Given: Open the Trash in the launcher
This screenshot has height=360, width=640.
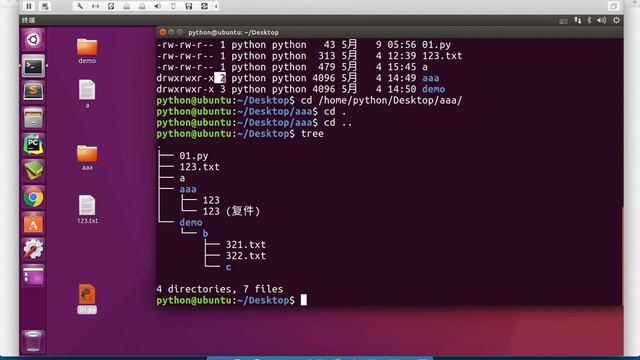Looking at the screenshot, I should (33, 341).
